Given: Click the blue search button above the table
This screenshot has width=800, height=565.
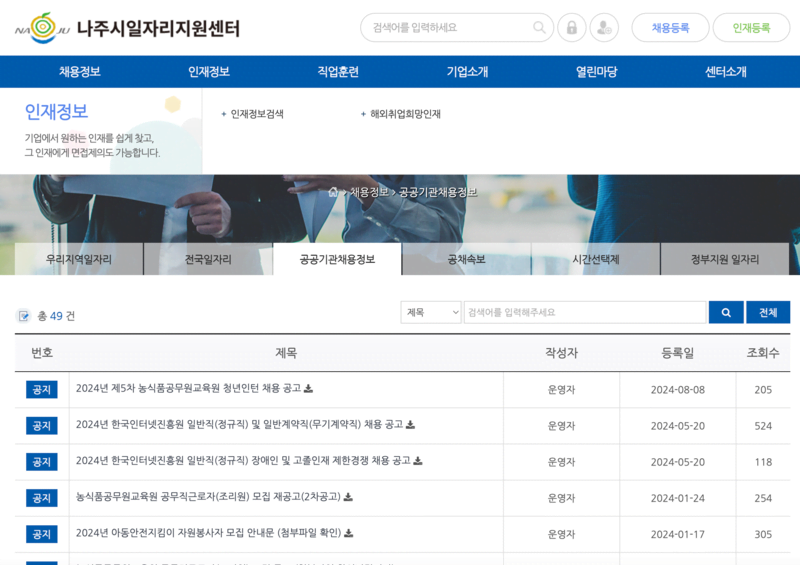Looking at the screenshot, I should click(x=726, y=312).
